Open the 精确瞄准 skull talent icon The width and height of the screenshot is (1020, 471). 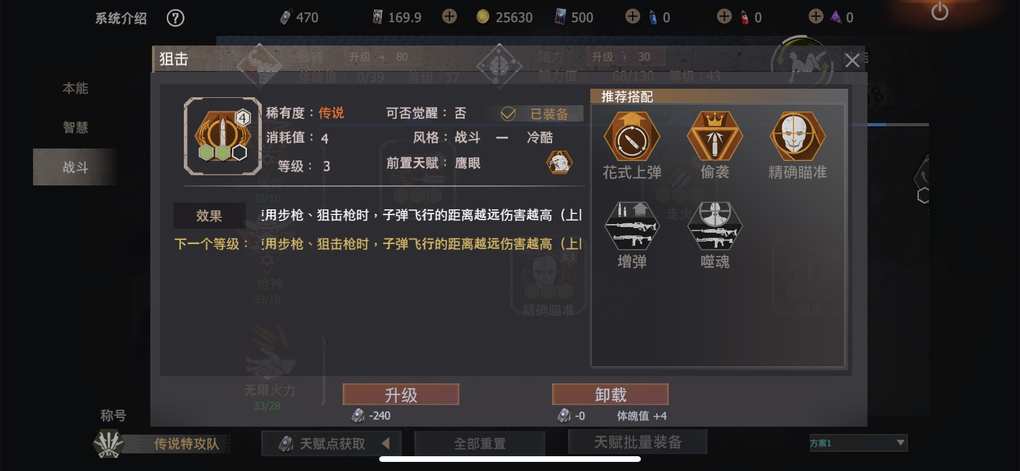(798, 137)
